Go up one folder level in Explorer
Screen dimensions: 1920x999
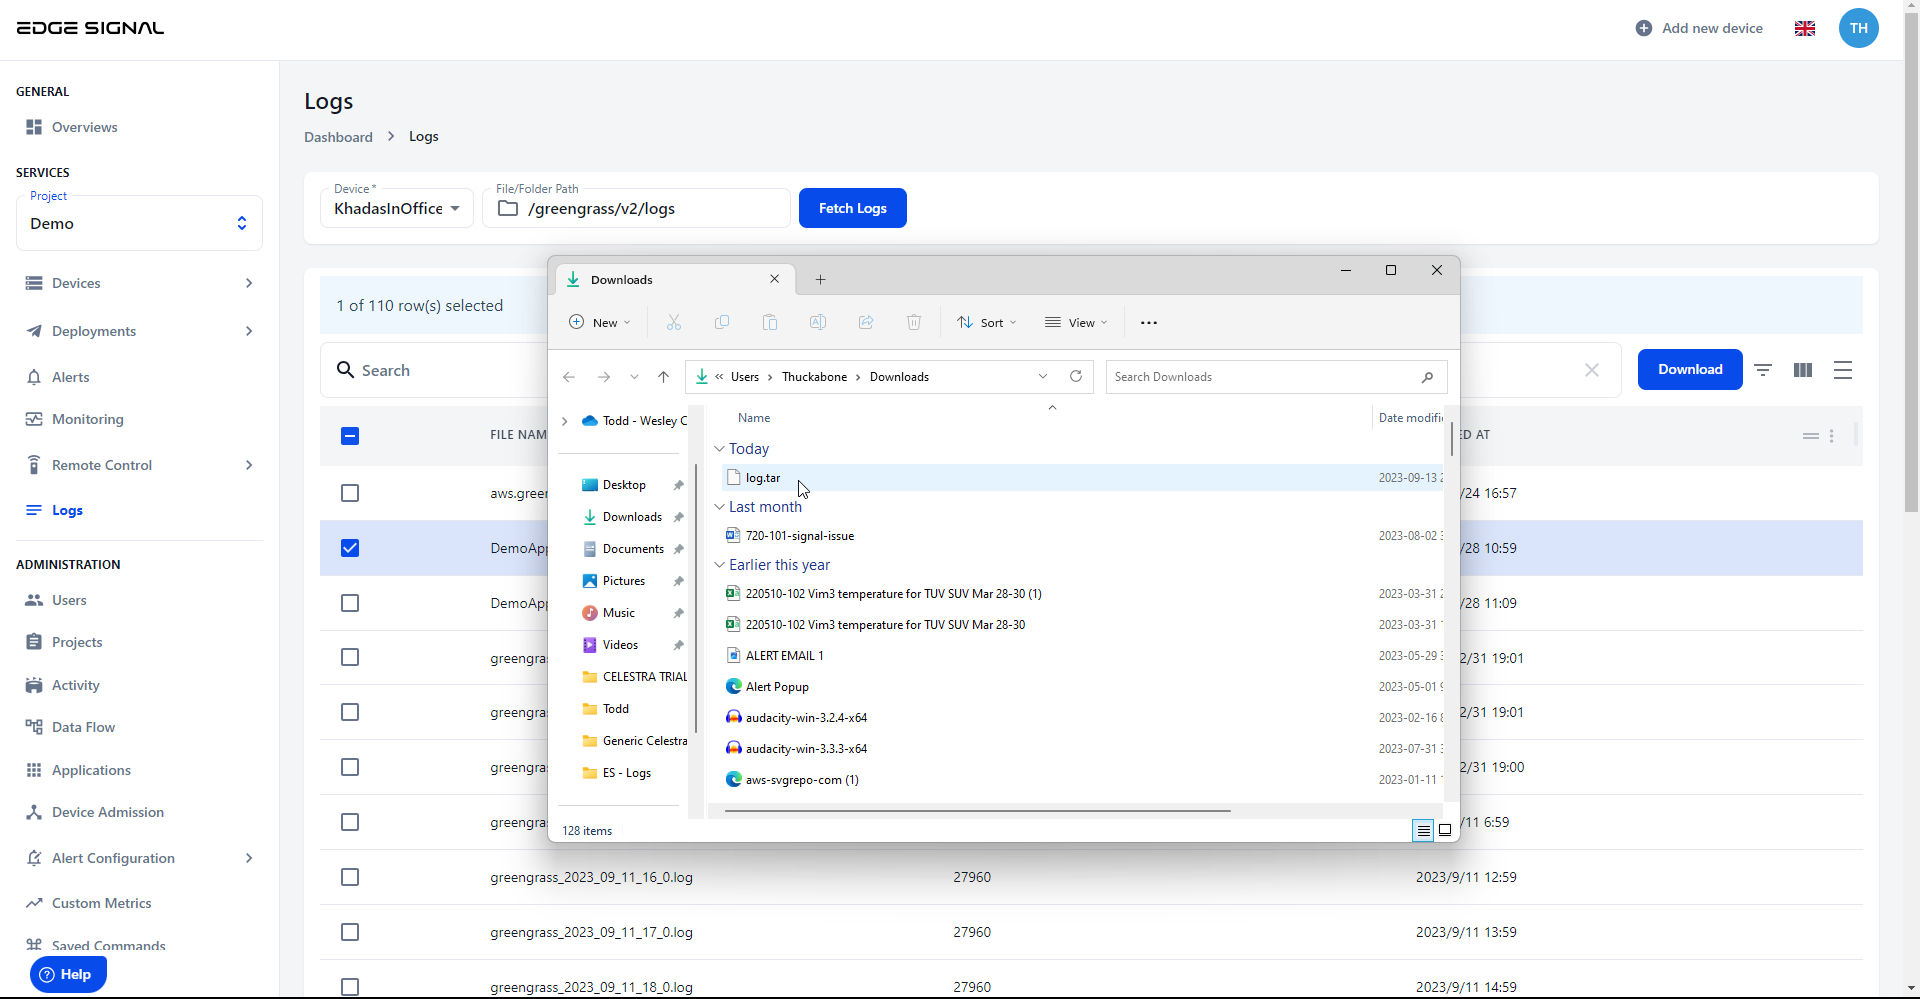pos(663,377)
